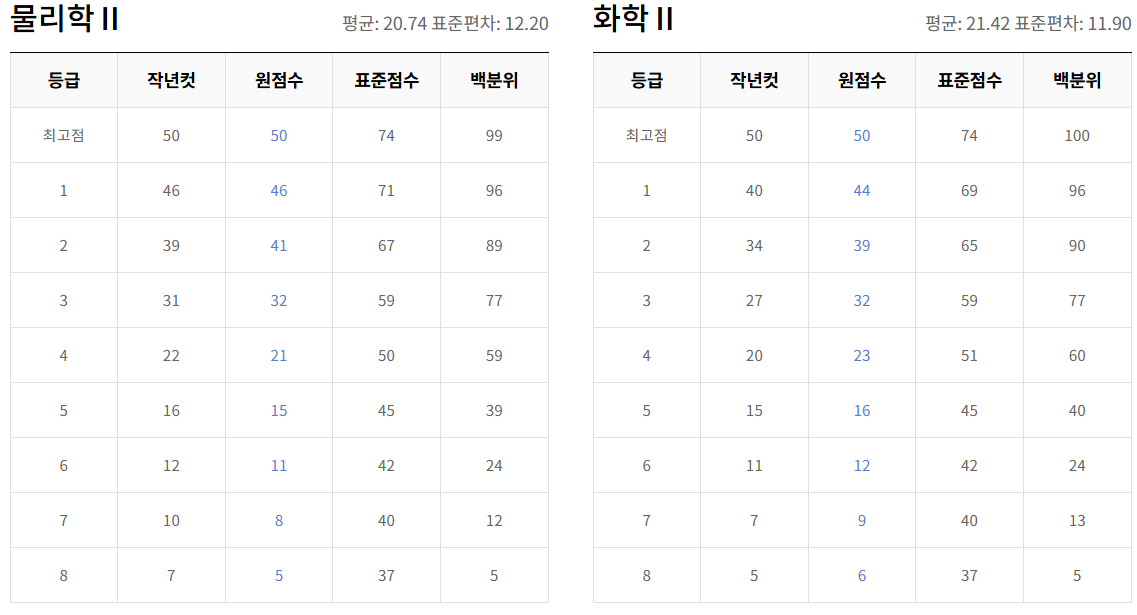Click the '평균: 21.42 표준편차: 11.90' statistics text

point(1028,24)
